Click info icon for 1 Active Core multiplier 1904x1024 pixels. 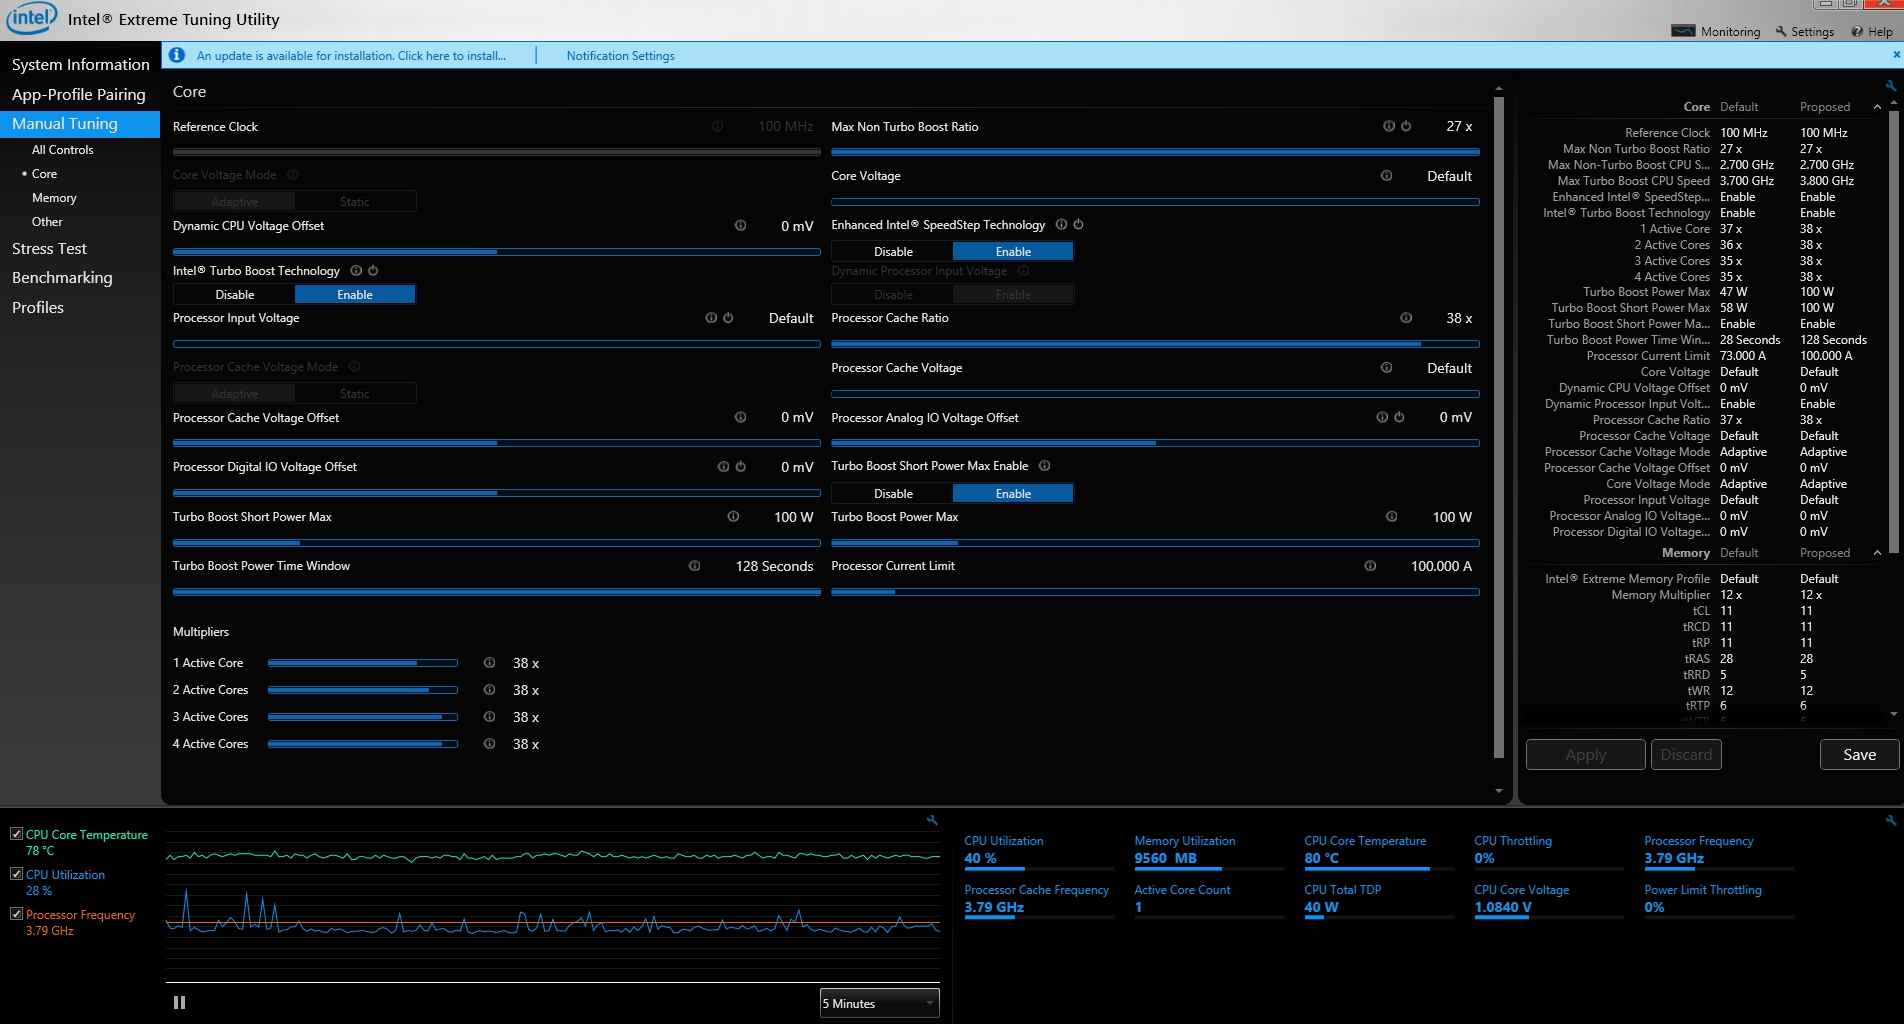click(x=489, y=663)
